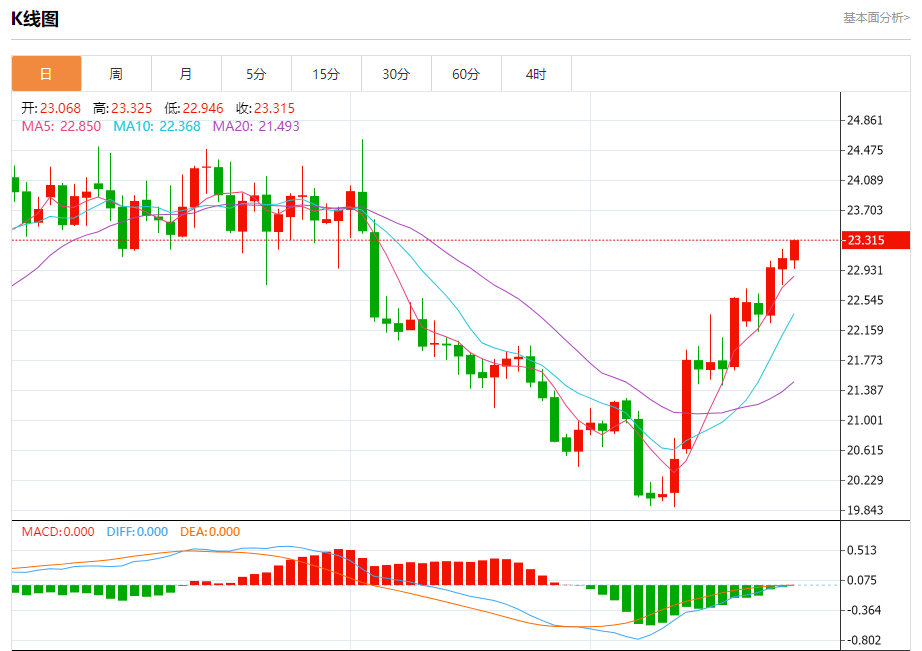Click the 24.089 price axis label
This screenshot has width=922, height=651.
(864, 181)
